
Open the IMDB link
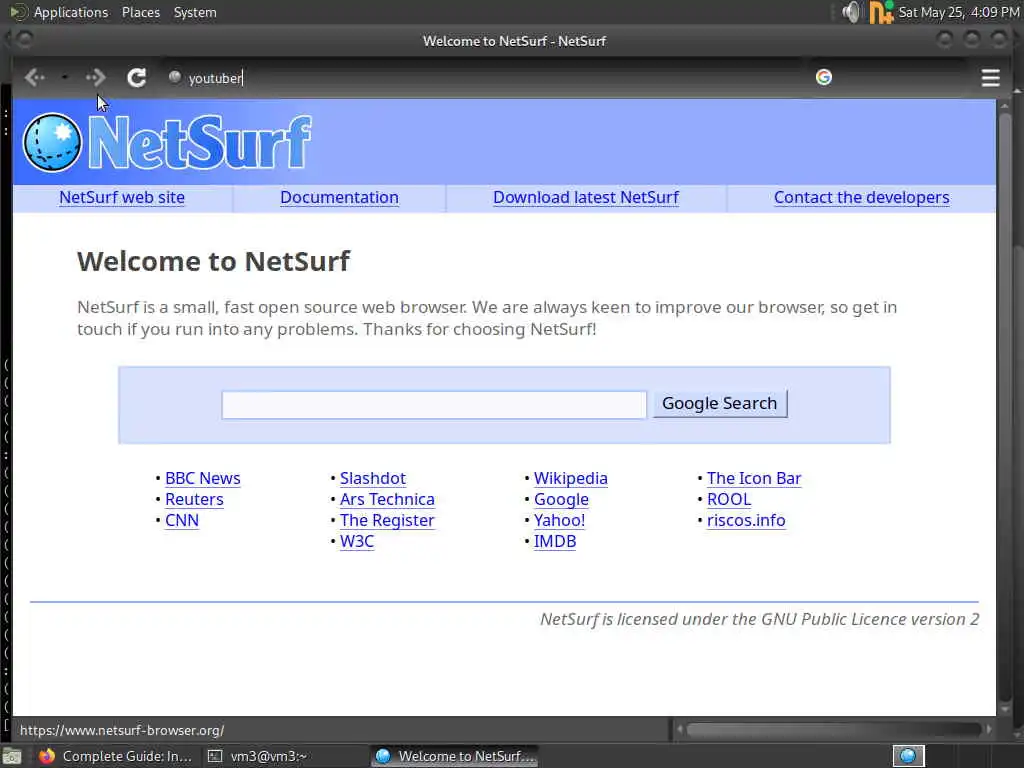point(554,541)
